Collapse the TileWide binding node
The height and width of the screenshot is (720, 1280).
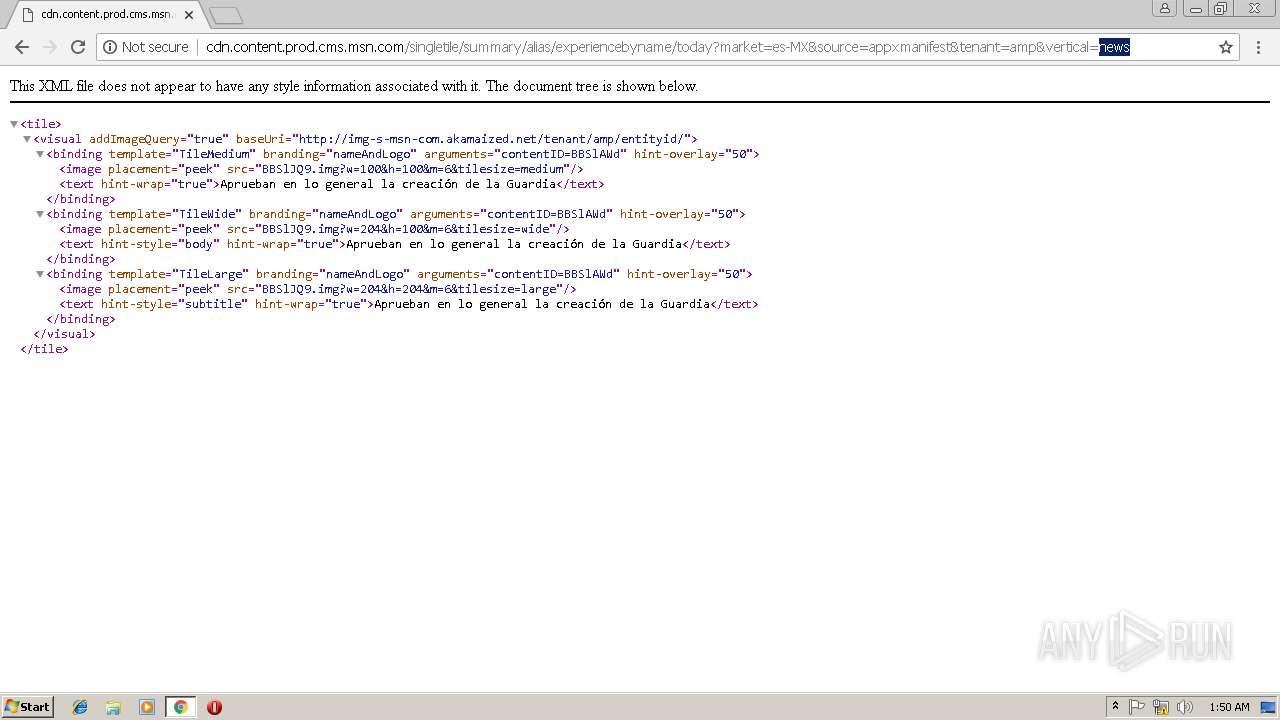40,214
